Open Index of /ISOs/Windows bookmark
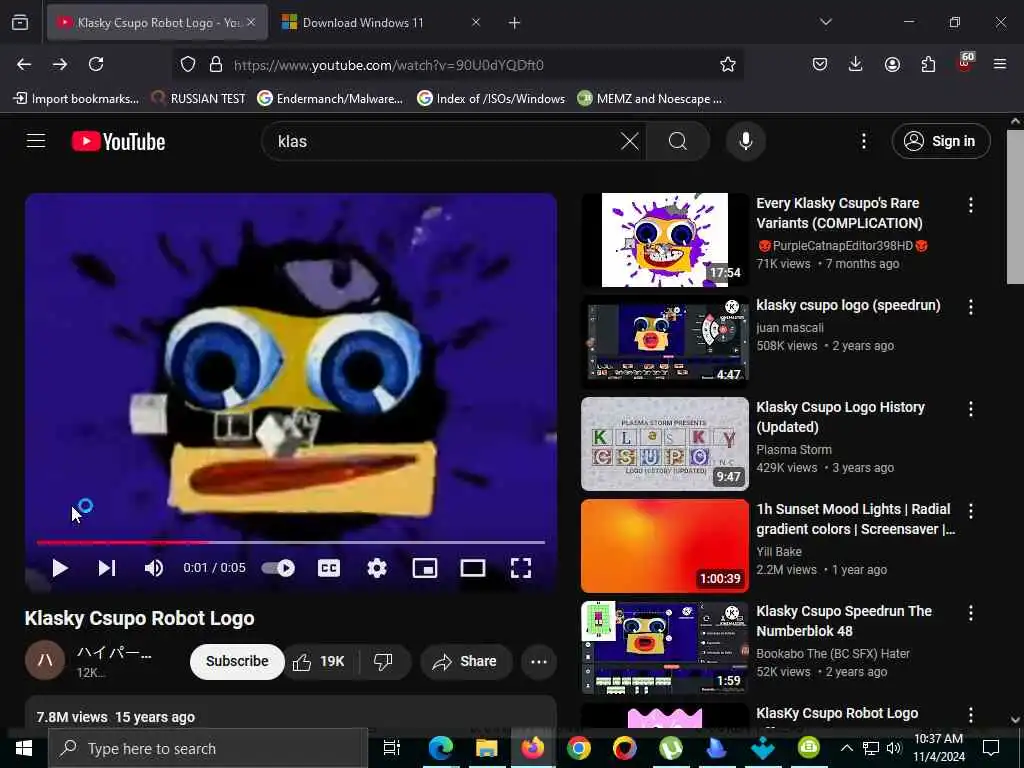Screen dimensions: 1024x768 [x=491, y=99]
